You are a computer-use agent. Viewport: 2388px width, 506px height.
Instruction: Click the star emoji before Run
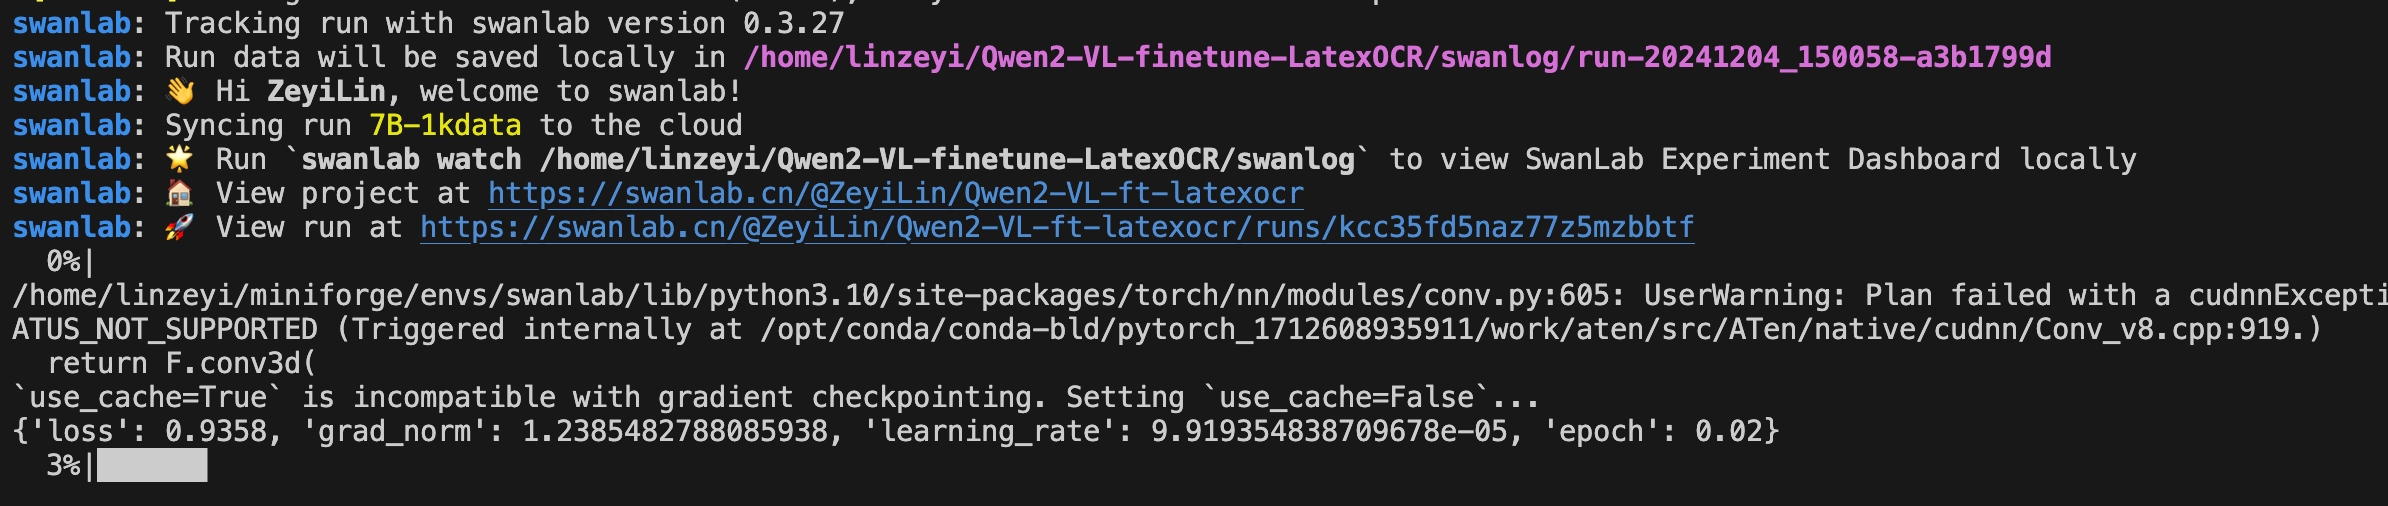coord(180,159)
